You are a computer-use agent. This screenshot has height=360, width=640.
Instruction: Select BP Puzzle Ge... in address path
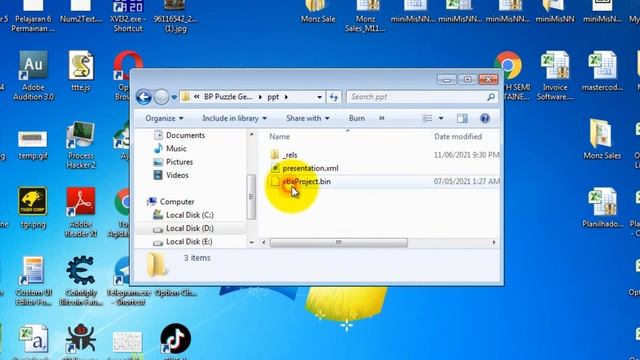tap(228, 97)
